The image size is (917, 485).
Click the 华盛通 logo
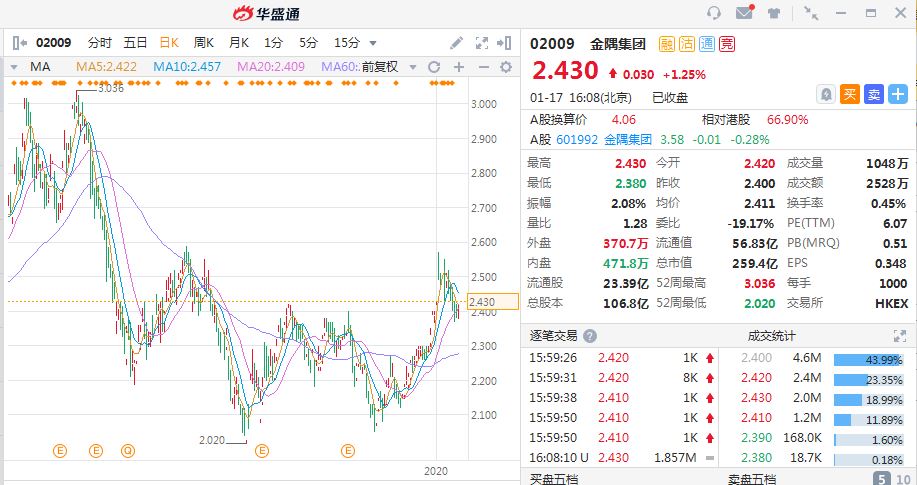[x=267, y=13]
